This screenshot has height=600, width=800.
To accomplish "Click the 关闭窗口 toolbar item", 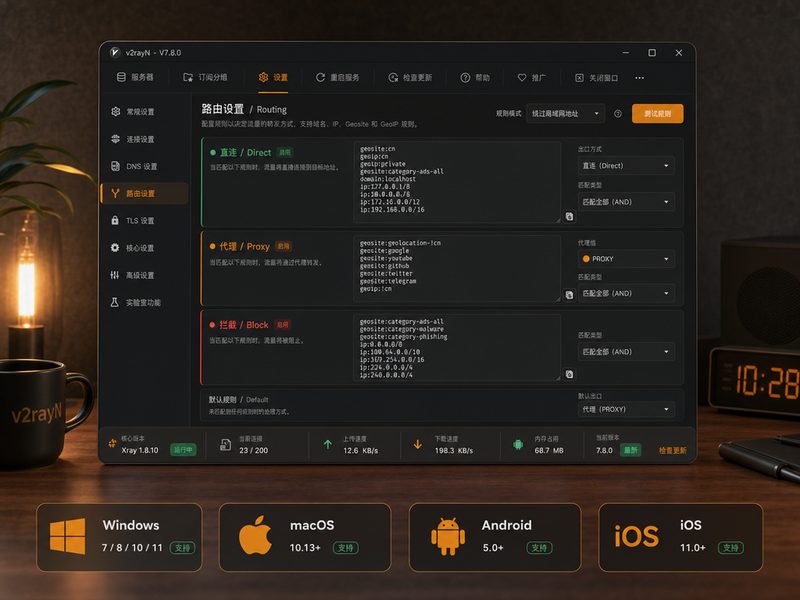I will 596,78.
